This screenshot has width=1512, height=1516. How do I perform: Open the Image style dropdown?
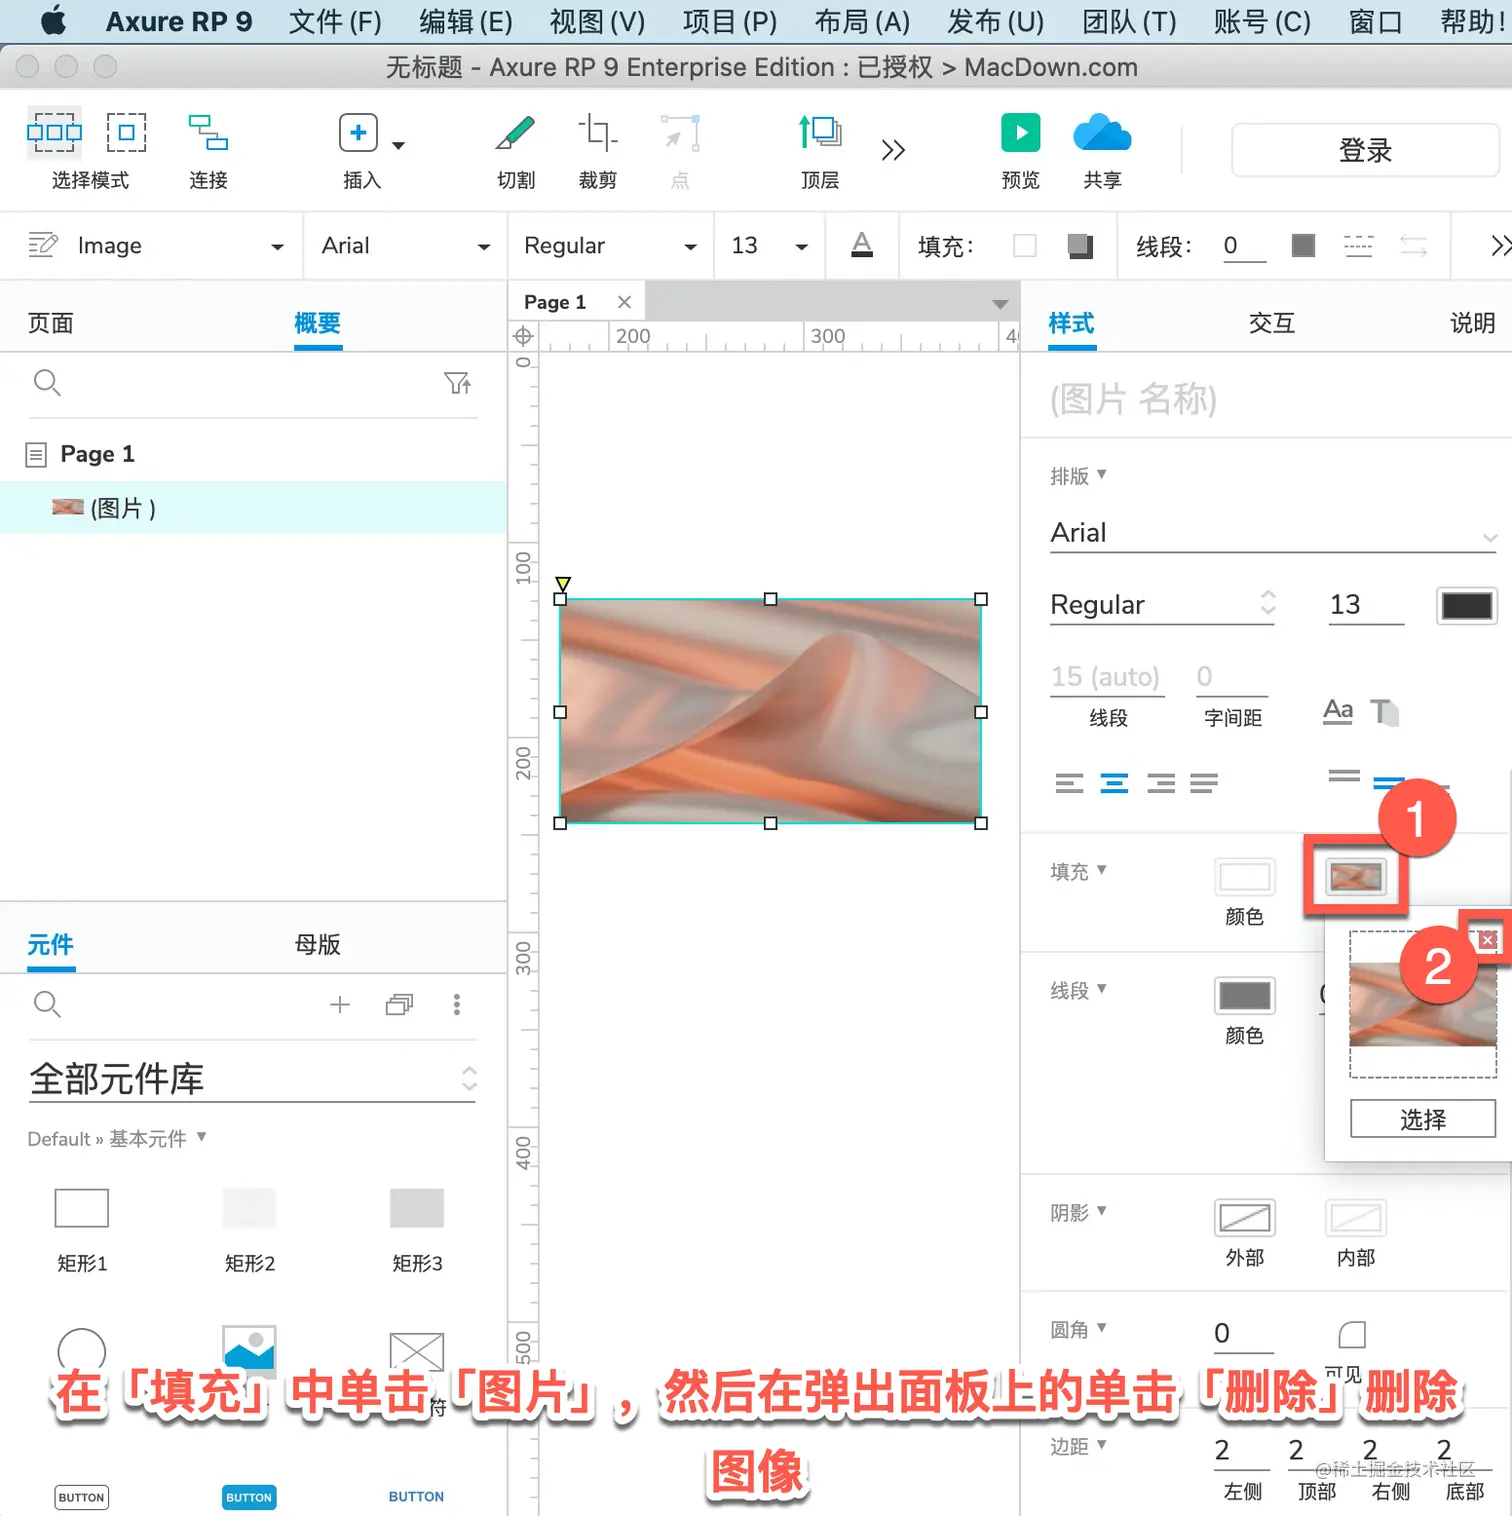tap(277, 247)
